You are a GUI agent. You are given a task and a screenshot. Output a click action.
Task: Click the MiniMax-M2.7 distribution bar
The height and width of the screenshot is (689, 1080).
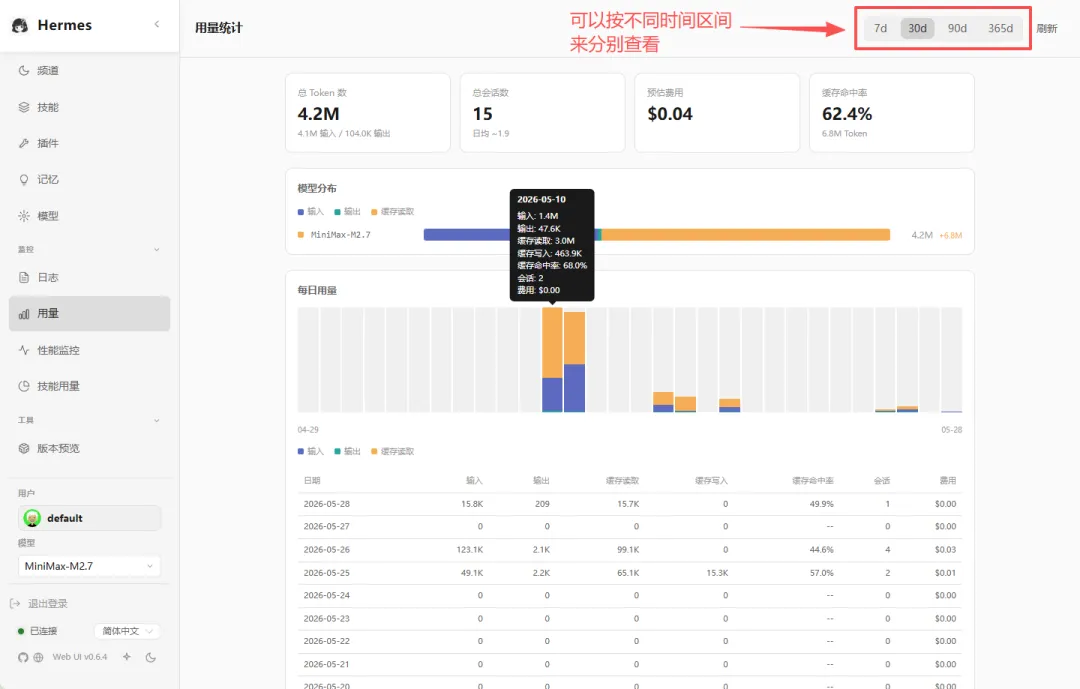pos(656,235)
